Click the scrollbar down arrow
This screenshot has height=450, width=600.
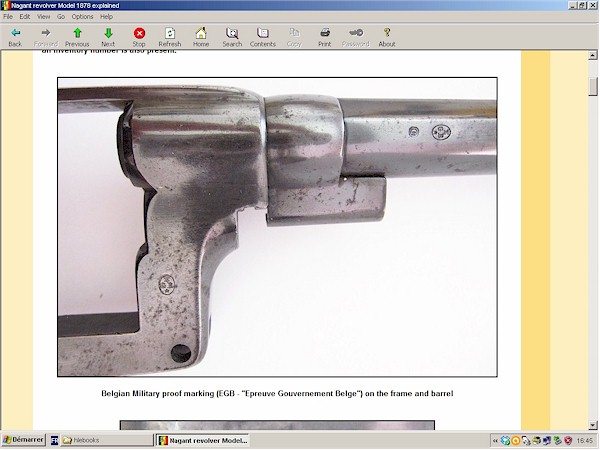pyautogui.click(x=593, y=425)
